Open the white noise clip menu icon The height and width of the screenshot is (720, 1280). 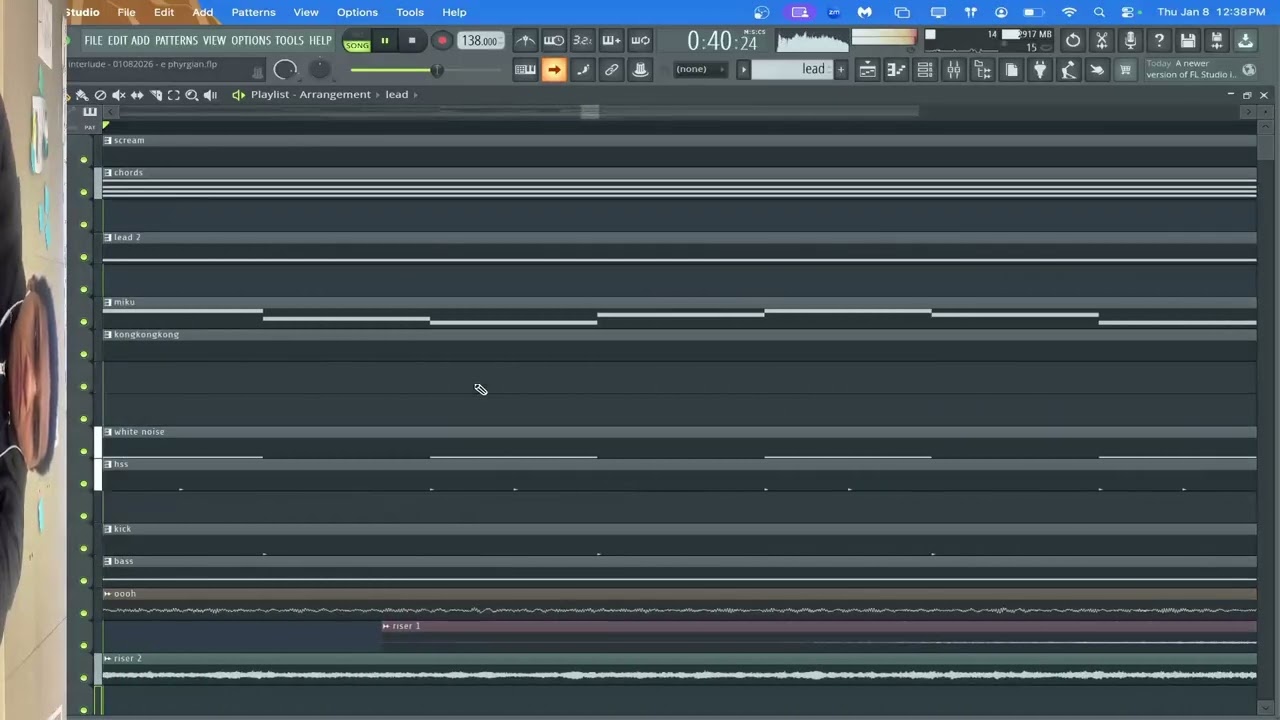(x=108, y=432)
